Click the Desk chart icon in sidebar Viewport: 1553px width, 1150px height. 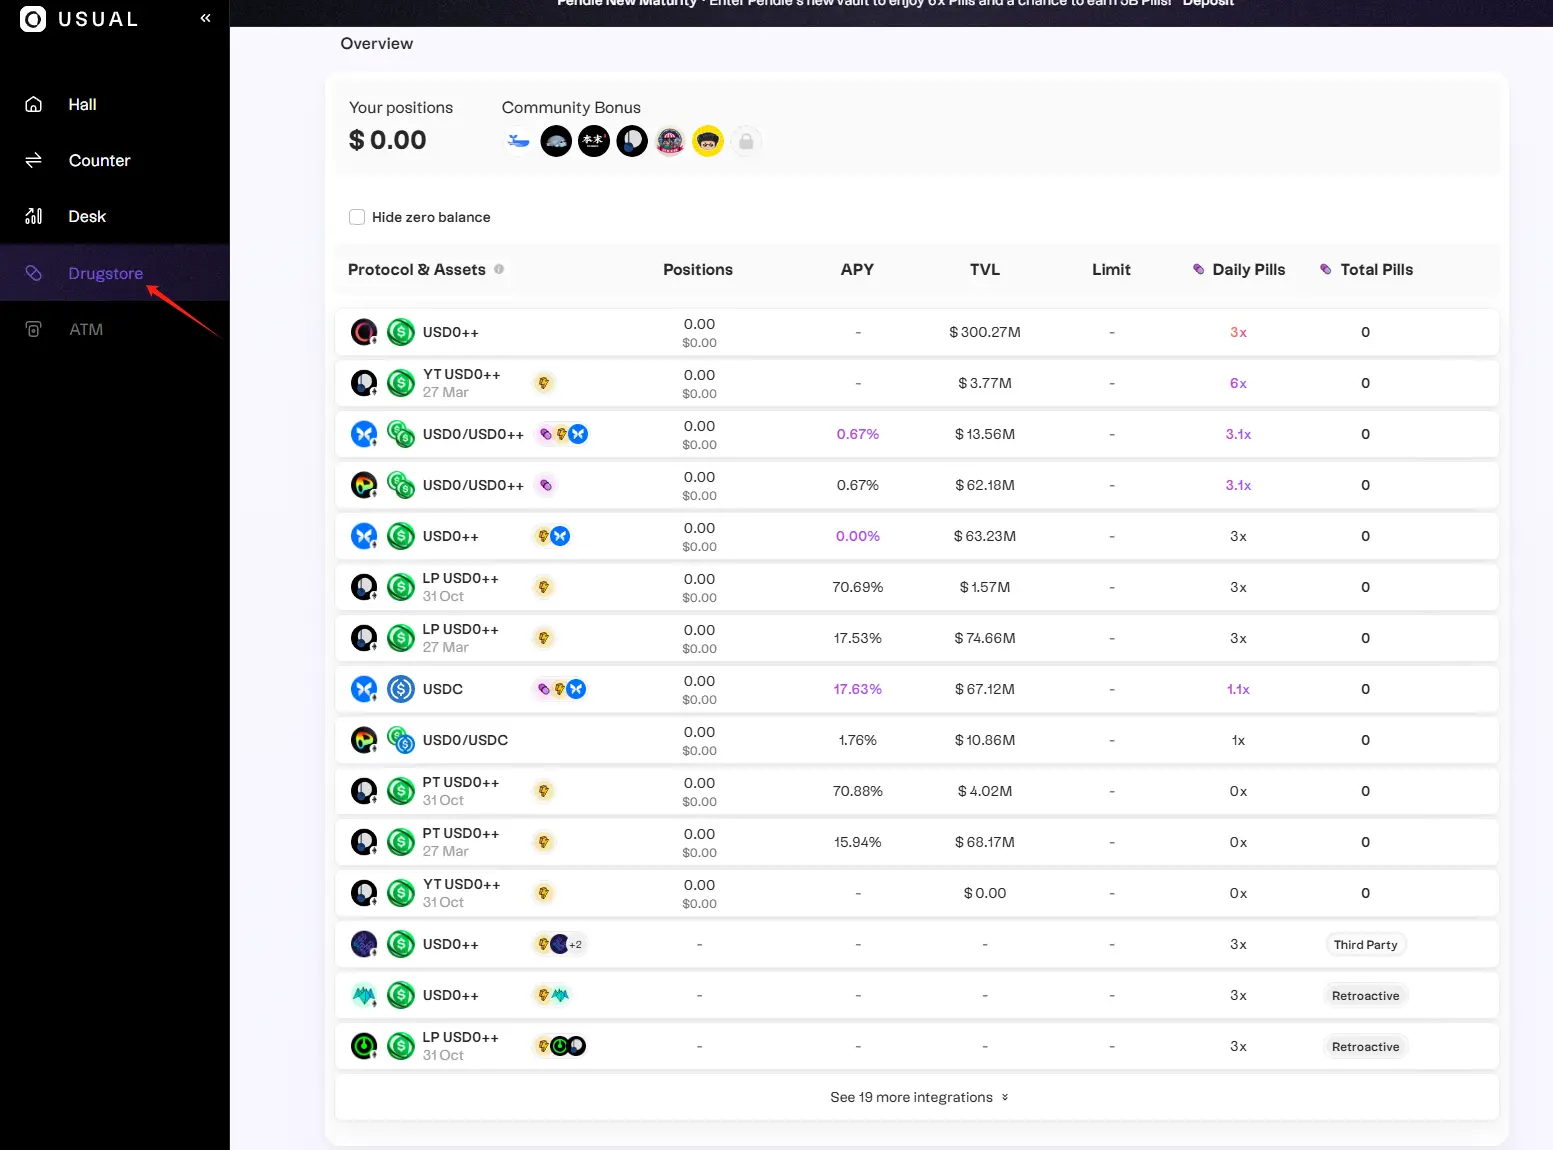(33, 216)
